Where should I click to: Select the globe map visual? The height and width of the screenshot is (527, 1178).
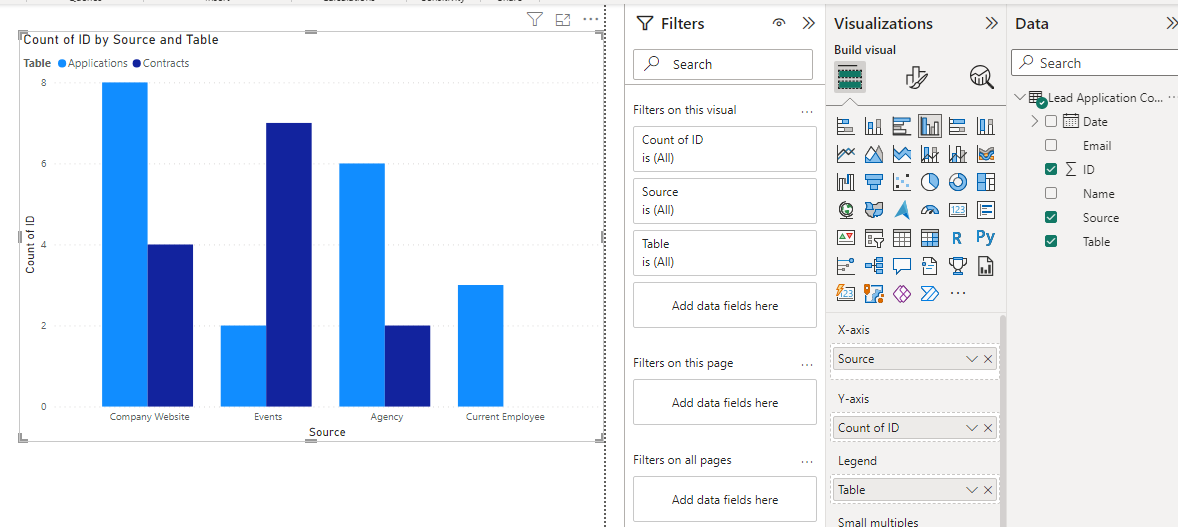846,210
